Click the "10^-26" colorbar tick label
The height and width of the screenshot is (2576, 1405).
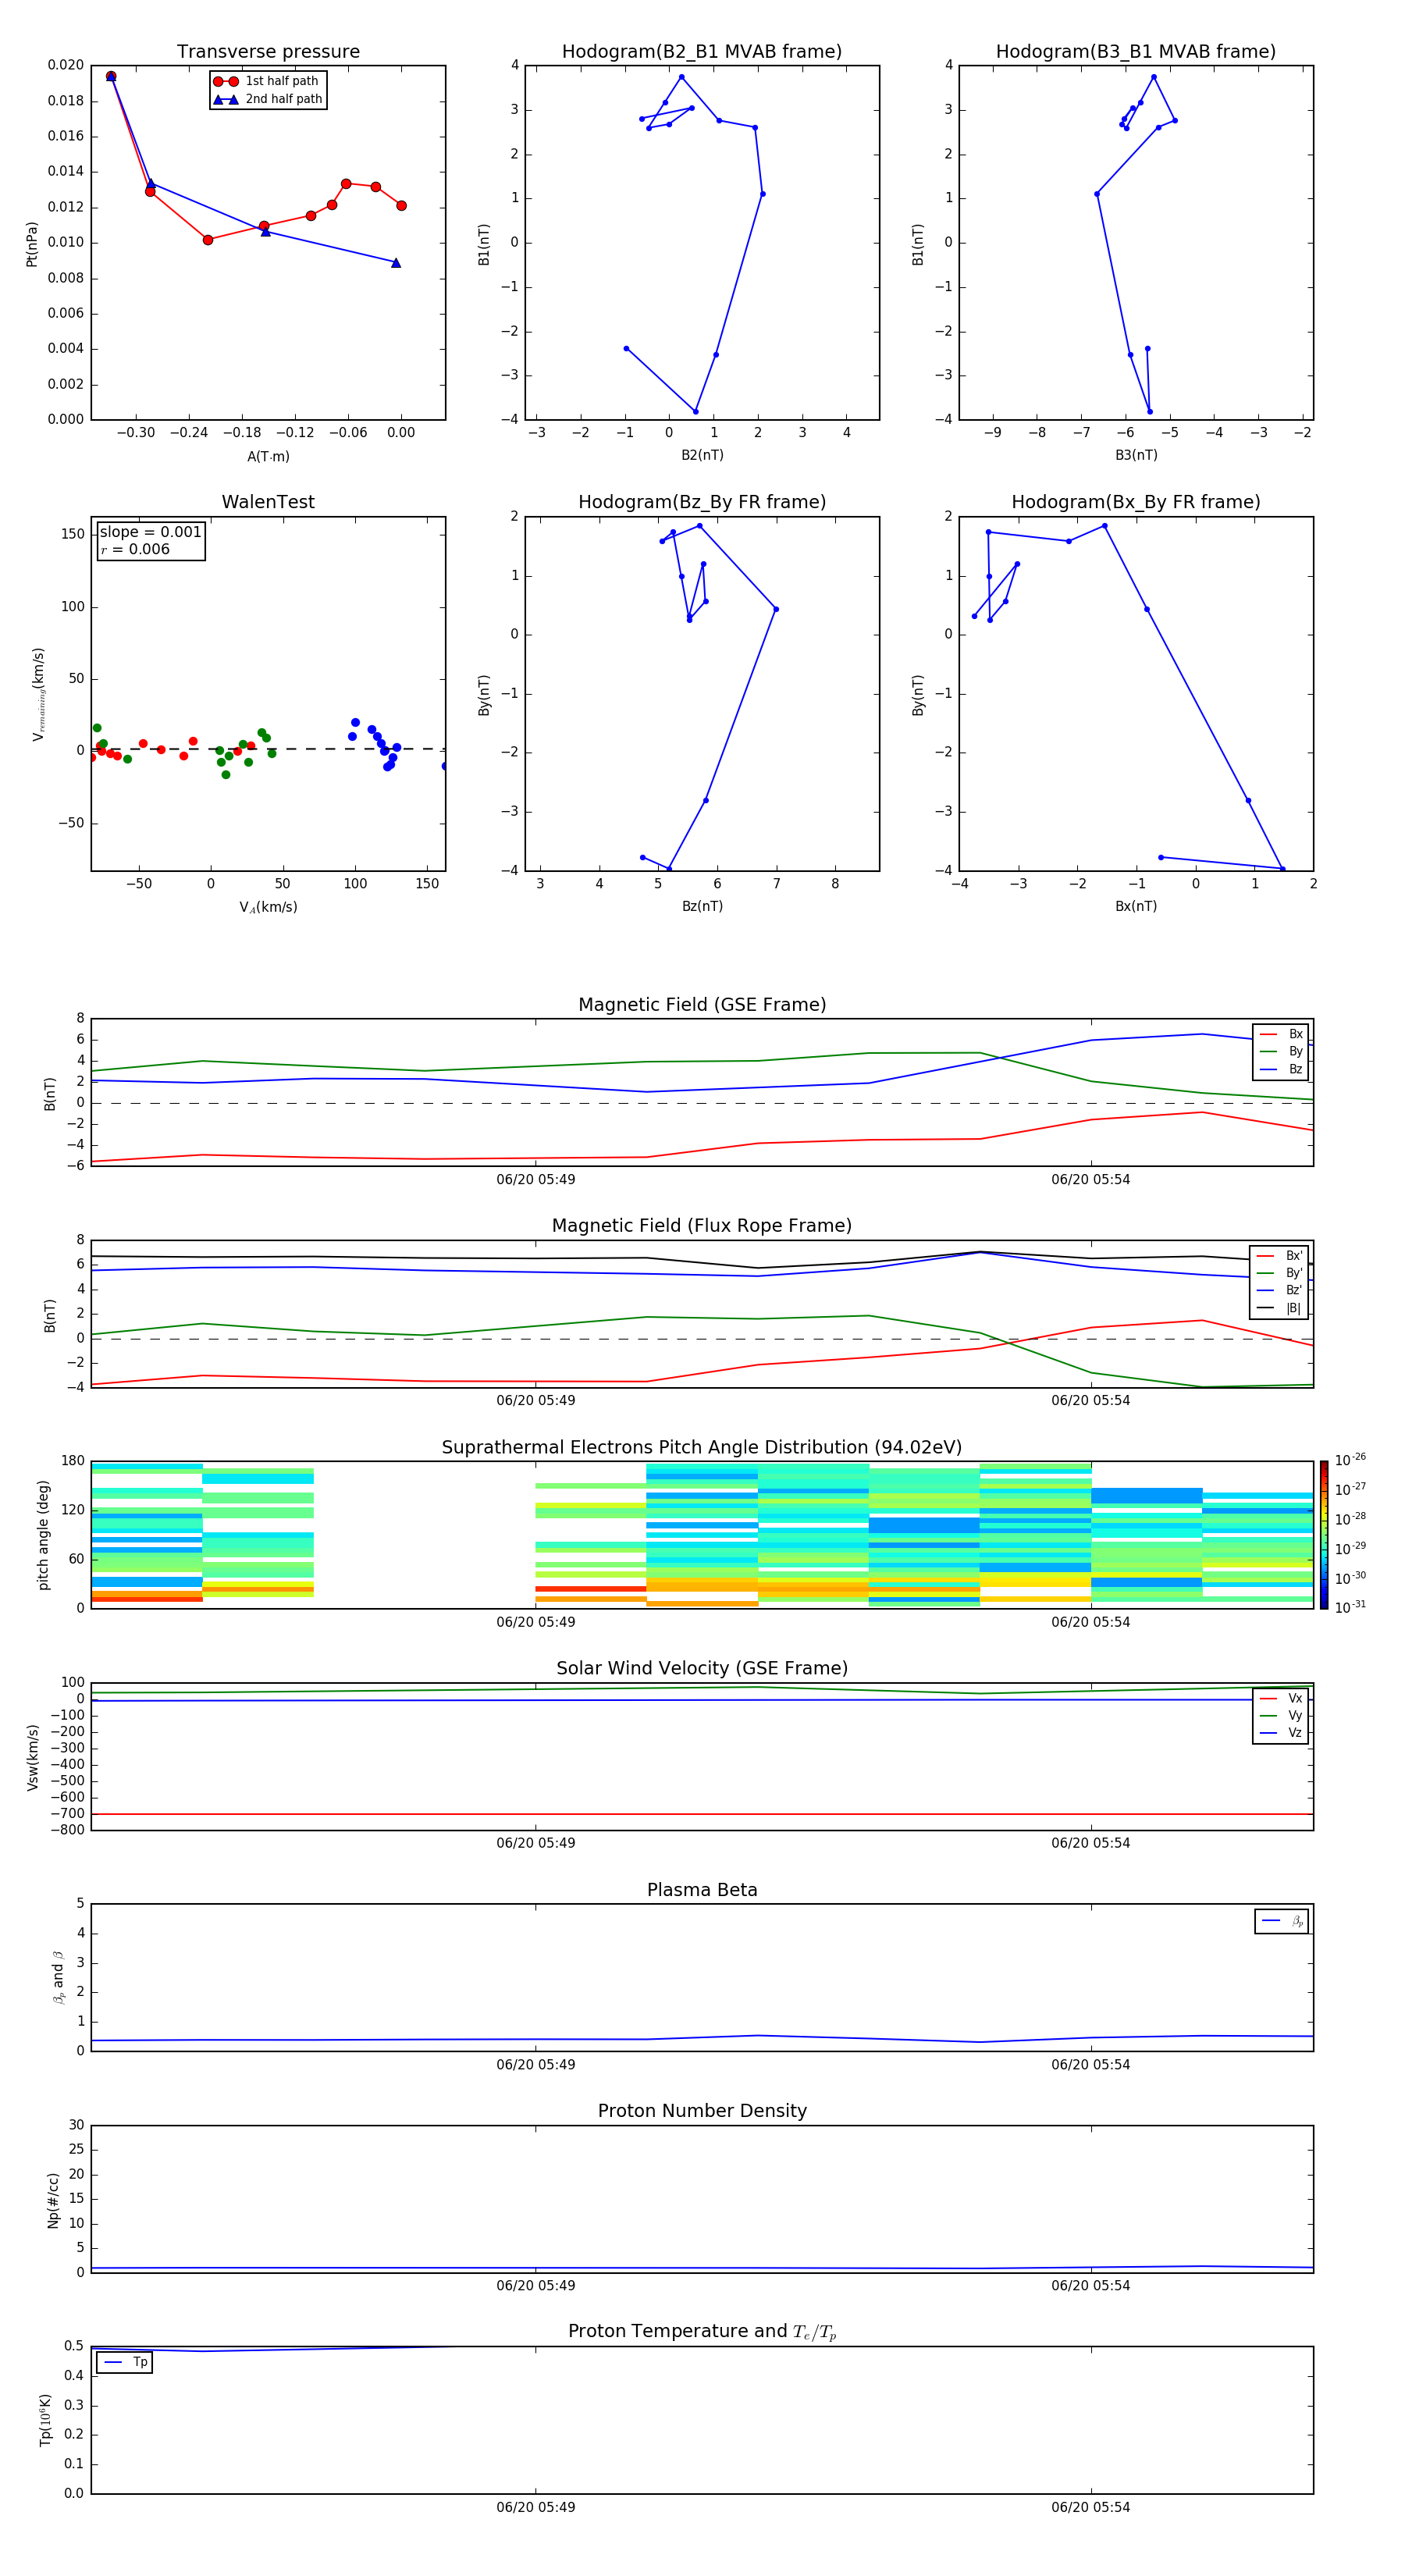pyautogui.click(x=1350, y=1460)
